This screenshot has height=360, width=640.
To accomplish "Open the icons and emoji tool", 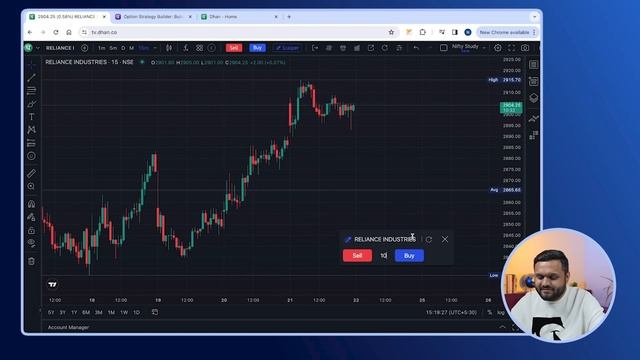I will tap(31, 156).
